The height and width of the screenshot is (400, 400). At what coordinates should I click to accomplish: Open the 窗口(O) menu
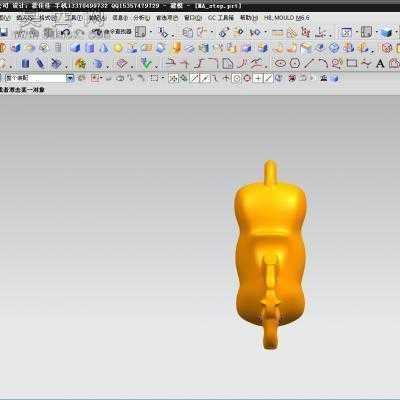click(x=193, y=18)
